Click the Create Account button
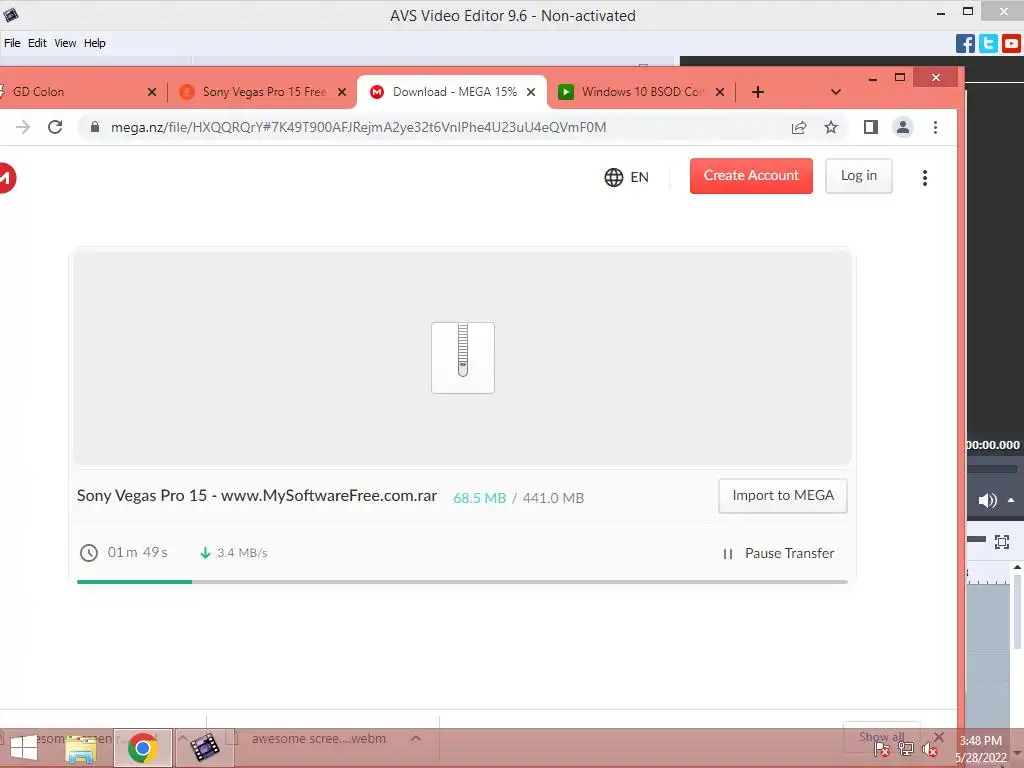Image resolution: width=1024 pixels, height=768 pixels. click(x=751, y=176)
